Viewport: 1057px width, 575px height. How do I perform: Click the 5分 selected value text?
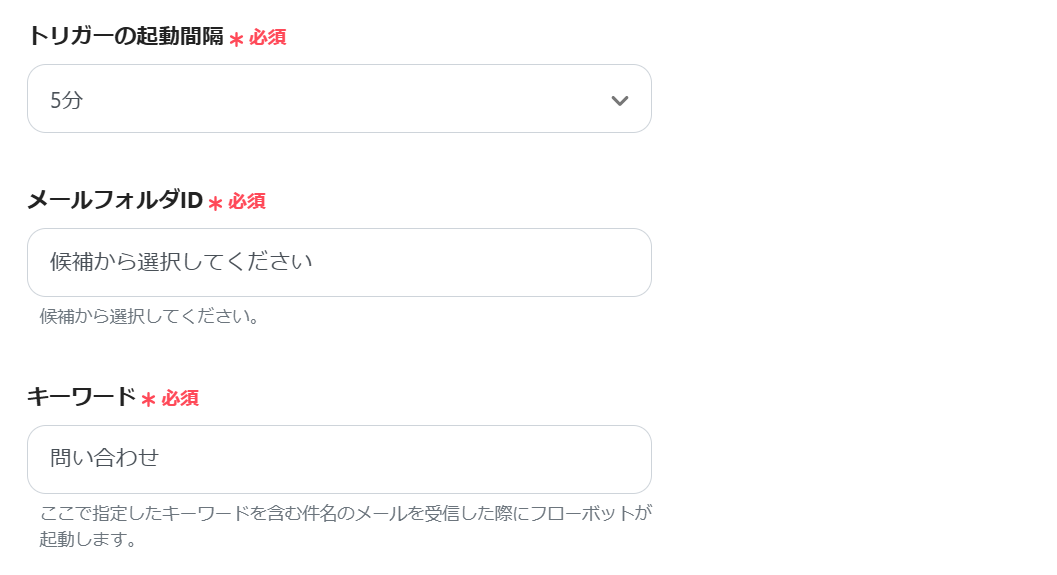click(67, 100)
